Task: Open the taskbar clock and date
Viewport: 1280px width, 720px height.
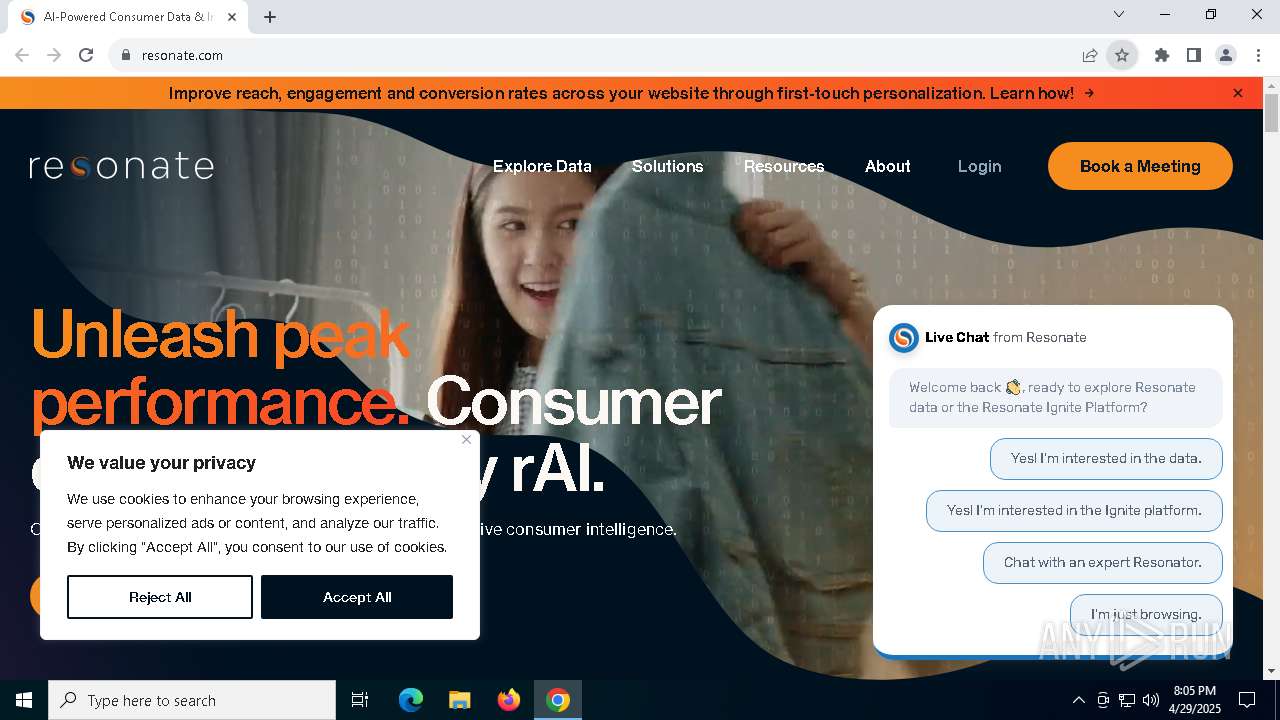Action: click(1194, 700)
